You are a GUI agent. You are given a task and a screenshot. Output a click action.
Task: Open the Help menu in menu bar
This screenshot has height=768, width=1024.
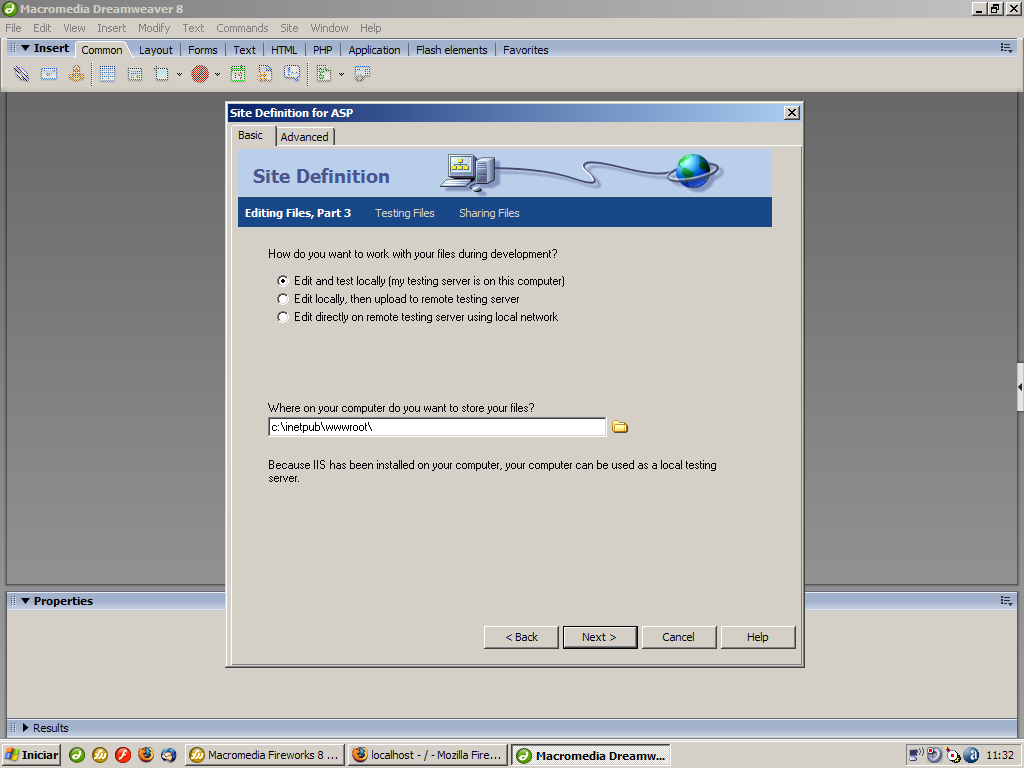pos(370,28)
